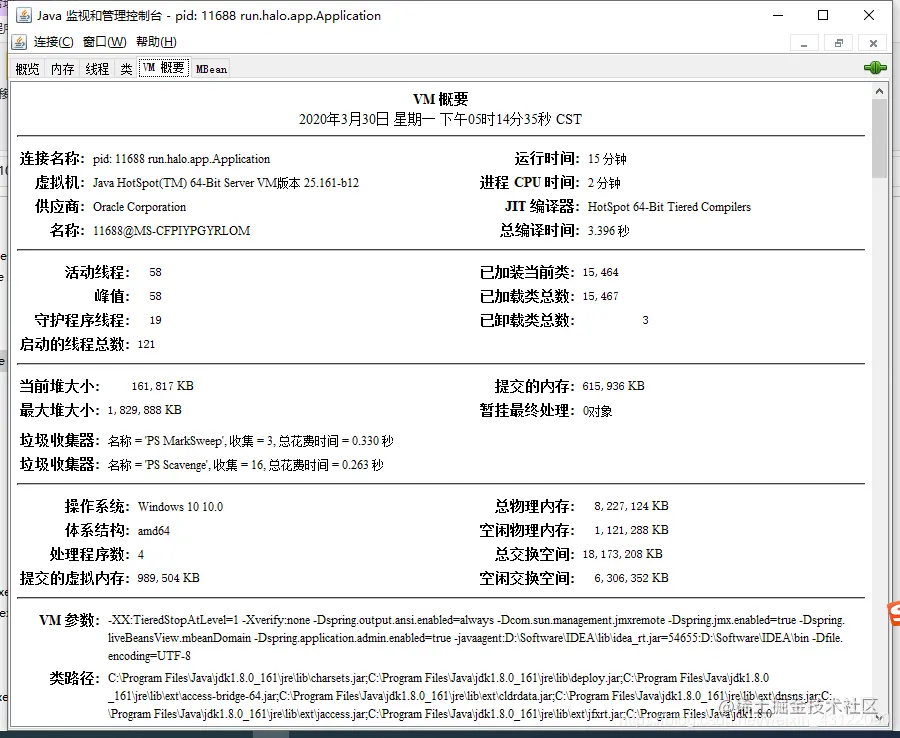The height and width of the screenshot is (738, 900).
Task: Open the MBean tab
Action: click(210, 68)
